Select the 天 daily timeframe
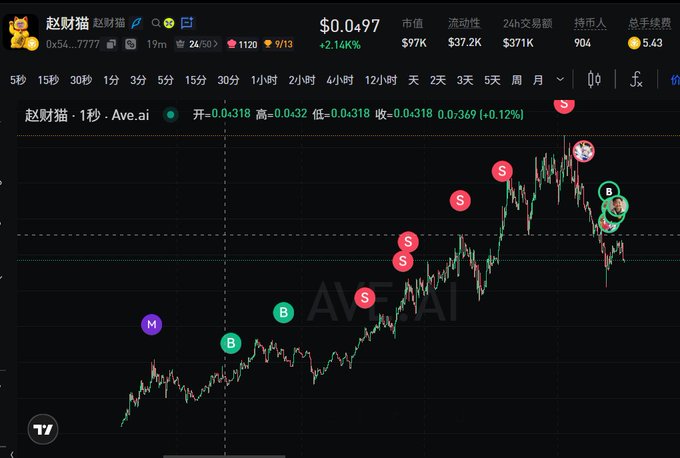Screen dimensions: 680x458 [x=413, y=80]
